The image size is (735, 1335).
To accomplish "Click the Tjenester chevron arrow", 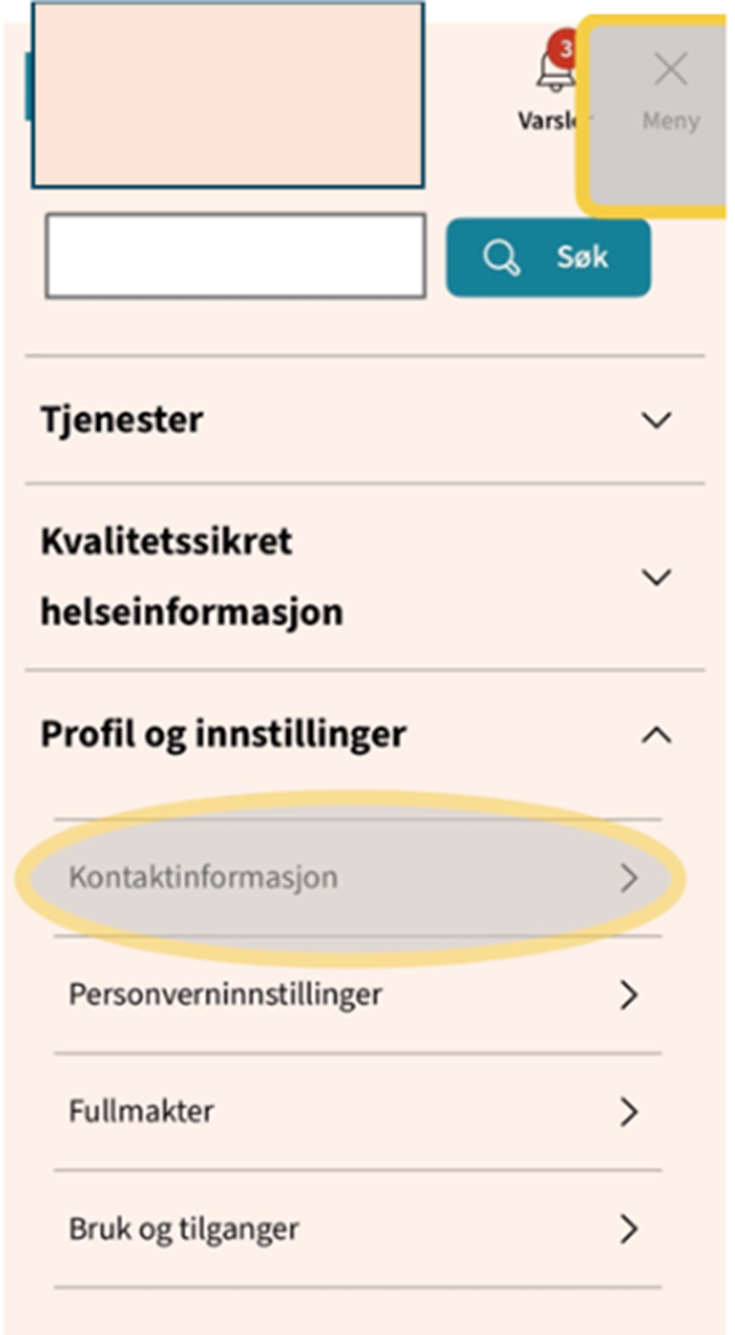I will pos(656,420).
